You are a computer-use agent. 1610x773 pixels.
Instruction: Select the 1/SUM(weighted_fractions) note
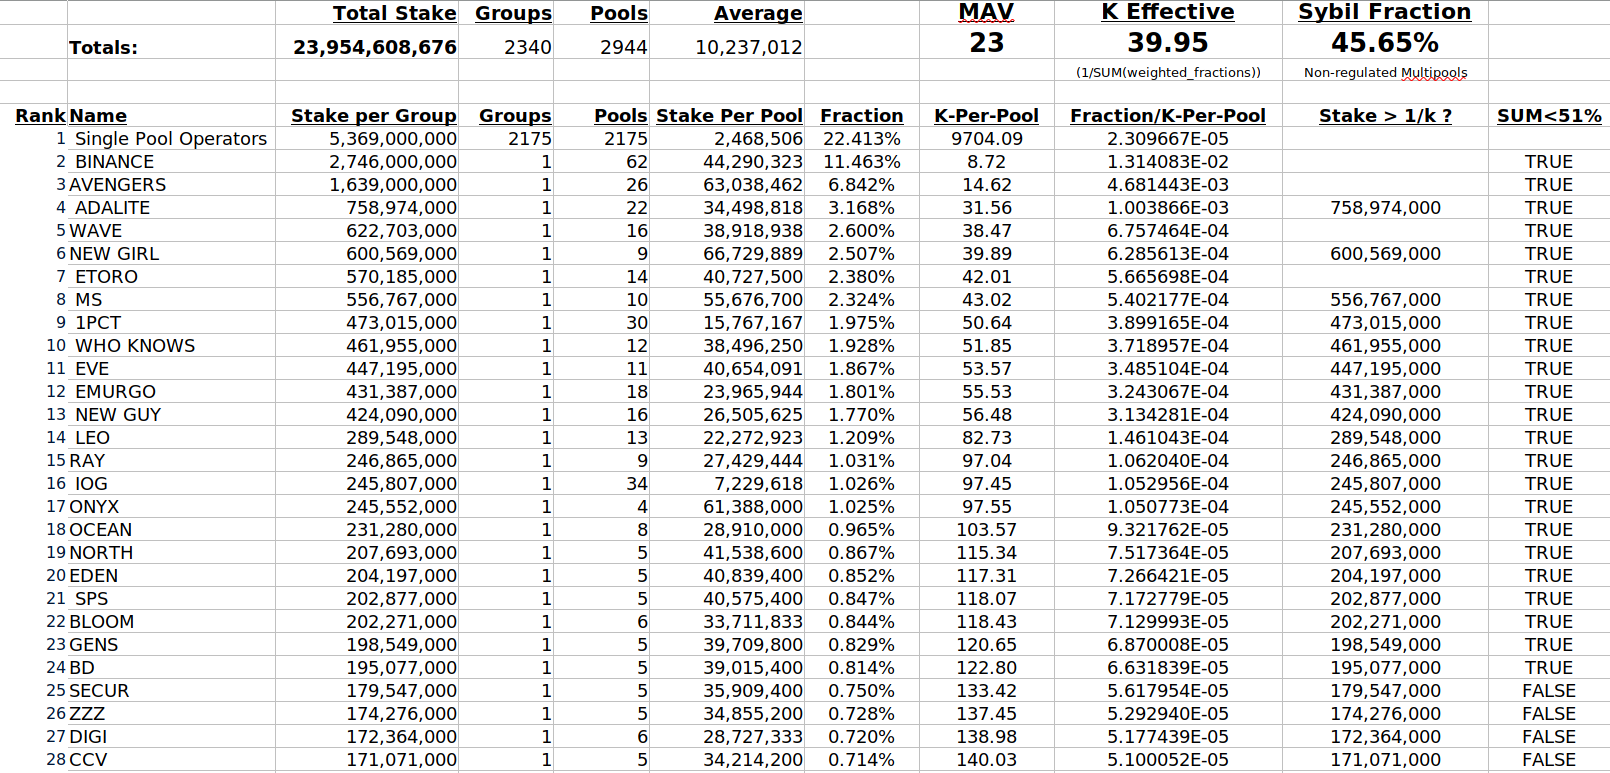pos(1168,72)
